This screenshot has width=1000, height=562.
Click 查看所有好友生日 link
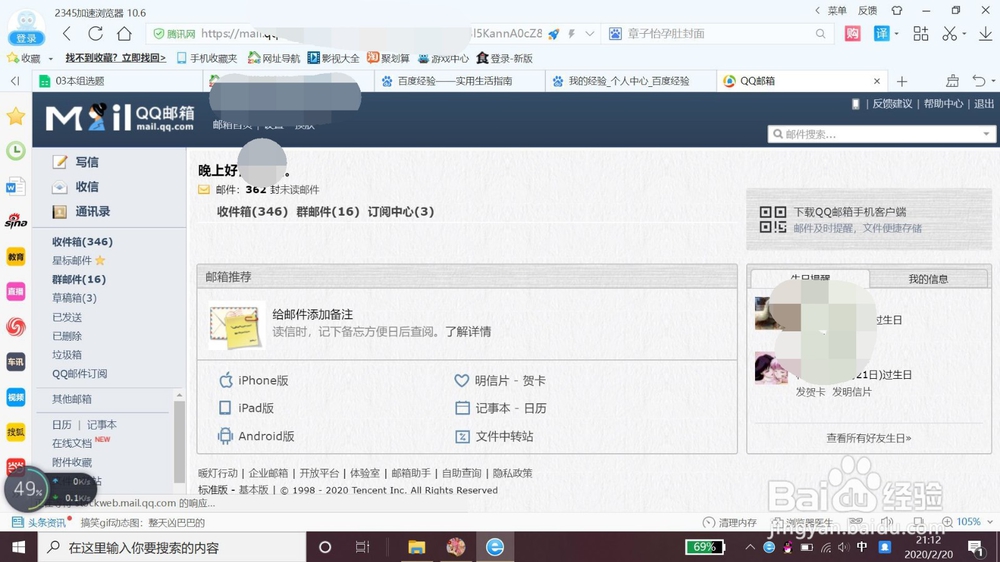pyautogui.click(x=869, y=438)
